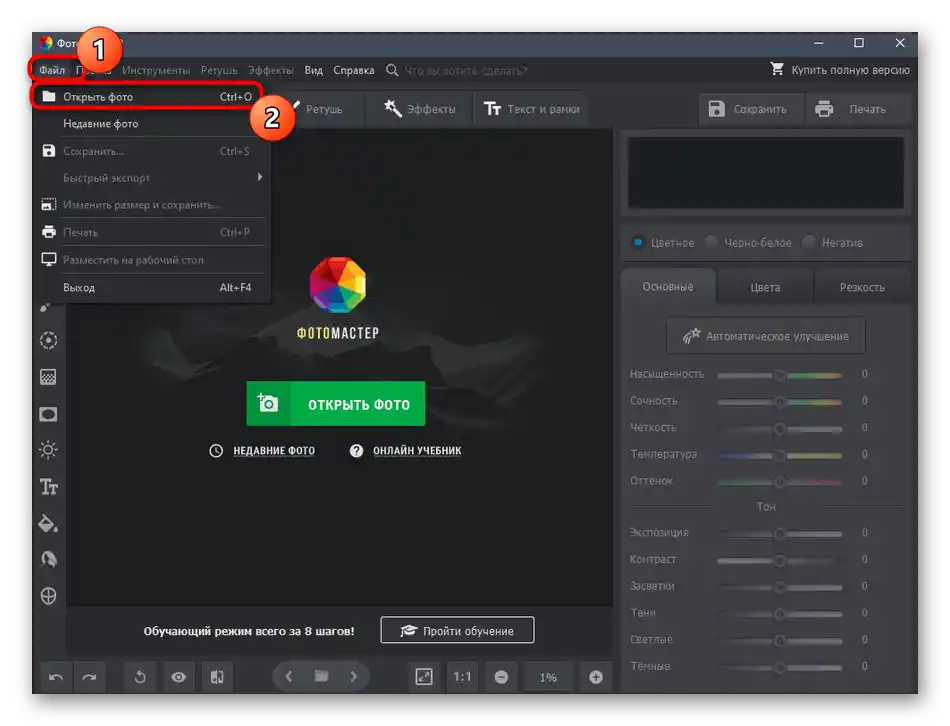
Task: Open the НЕДАВНИЕ ФОТО link
Action: point(274,451)
